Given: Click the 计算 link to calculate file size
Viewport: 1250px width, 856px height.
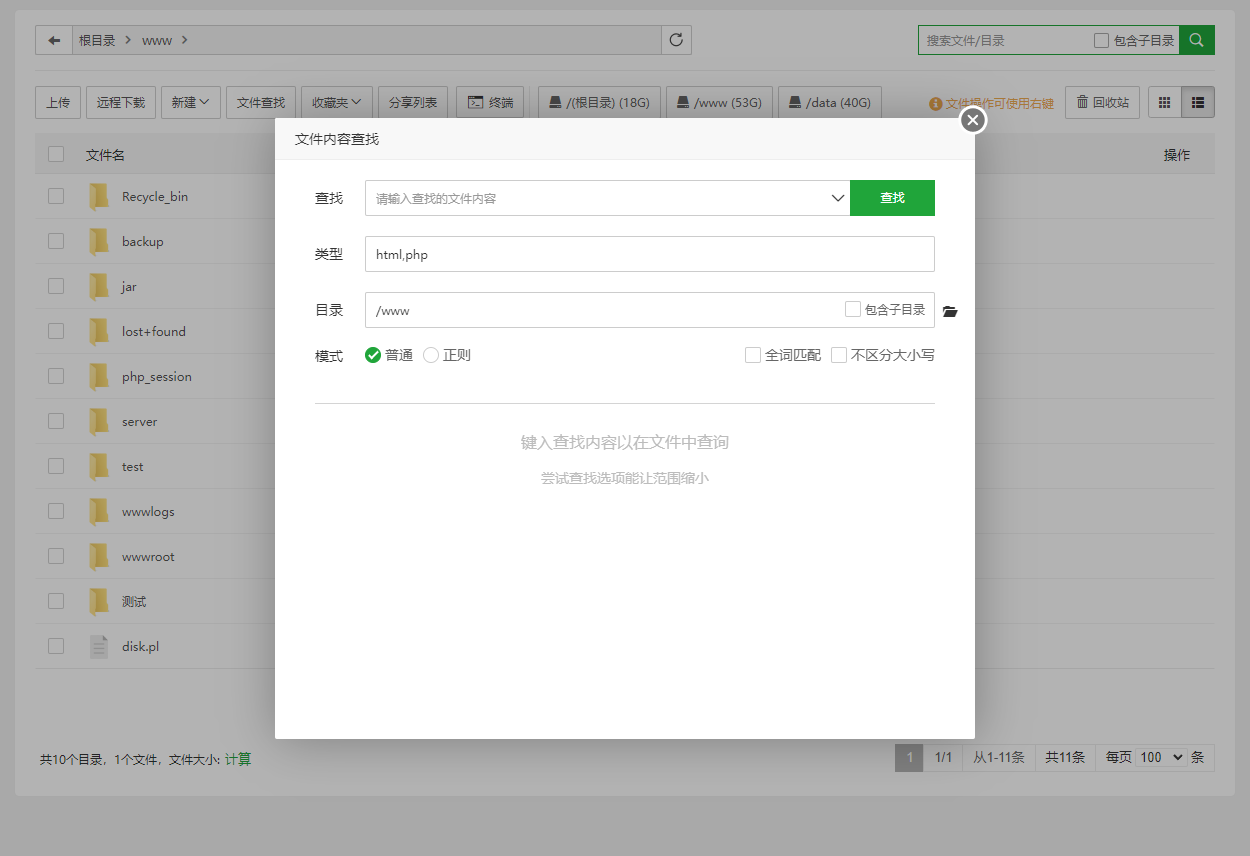Looking at the screenshot, I should 237,757.
